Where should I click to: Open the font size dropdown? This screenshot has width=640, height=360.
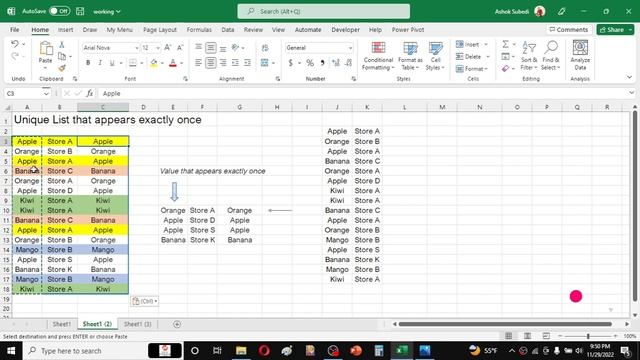click(158, 48)
